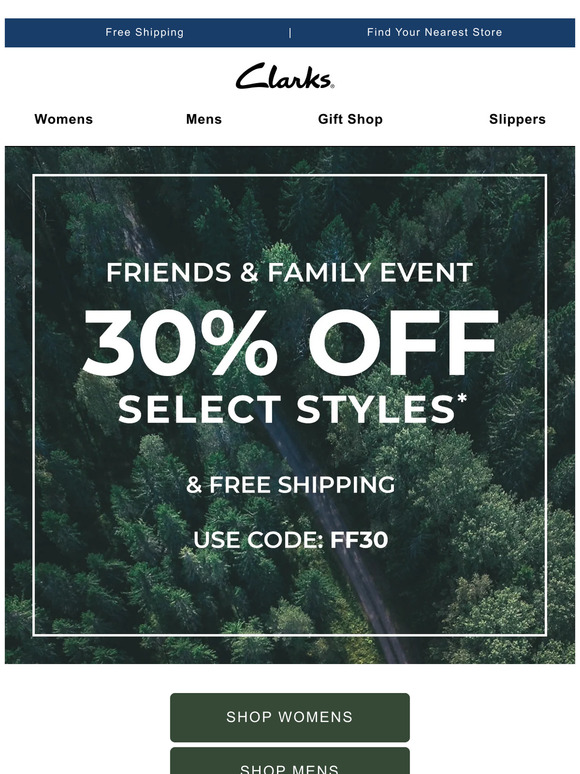Viewport: 580px width, 774px height.
Task: Click the Shop Mens button
Action: [x=290, y=763]
